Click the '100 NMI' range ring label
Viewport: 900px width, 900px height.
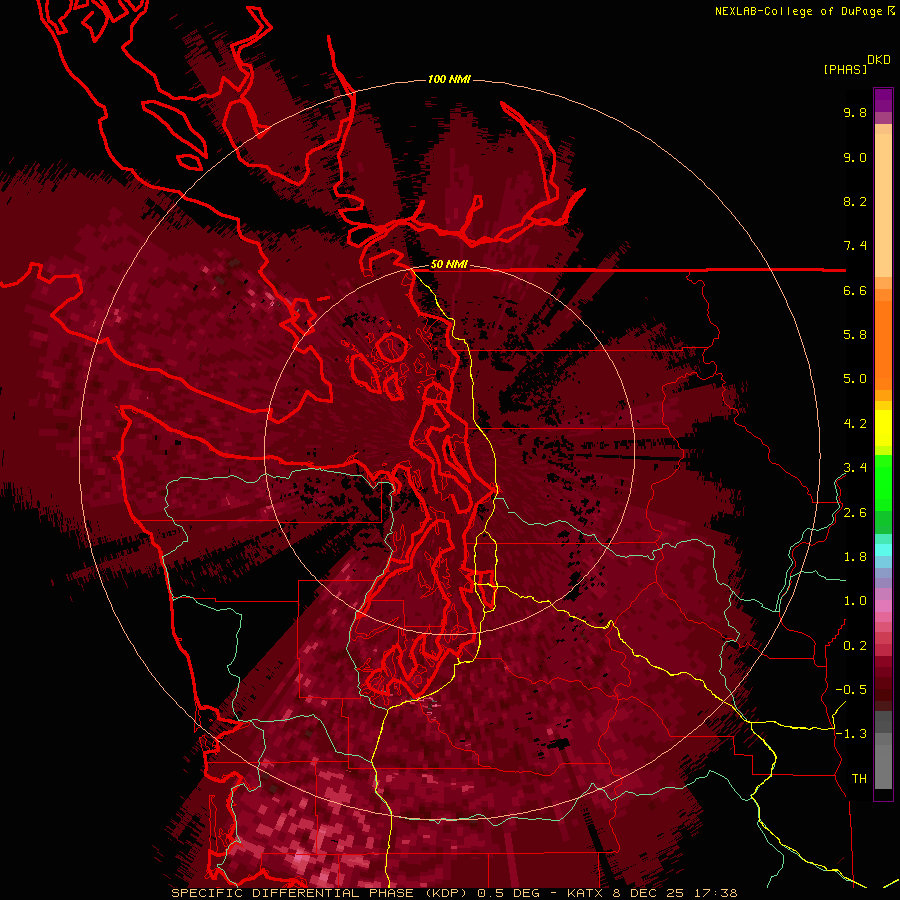(x=449, y=79)
